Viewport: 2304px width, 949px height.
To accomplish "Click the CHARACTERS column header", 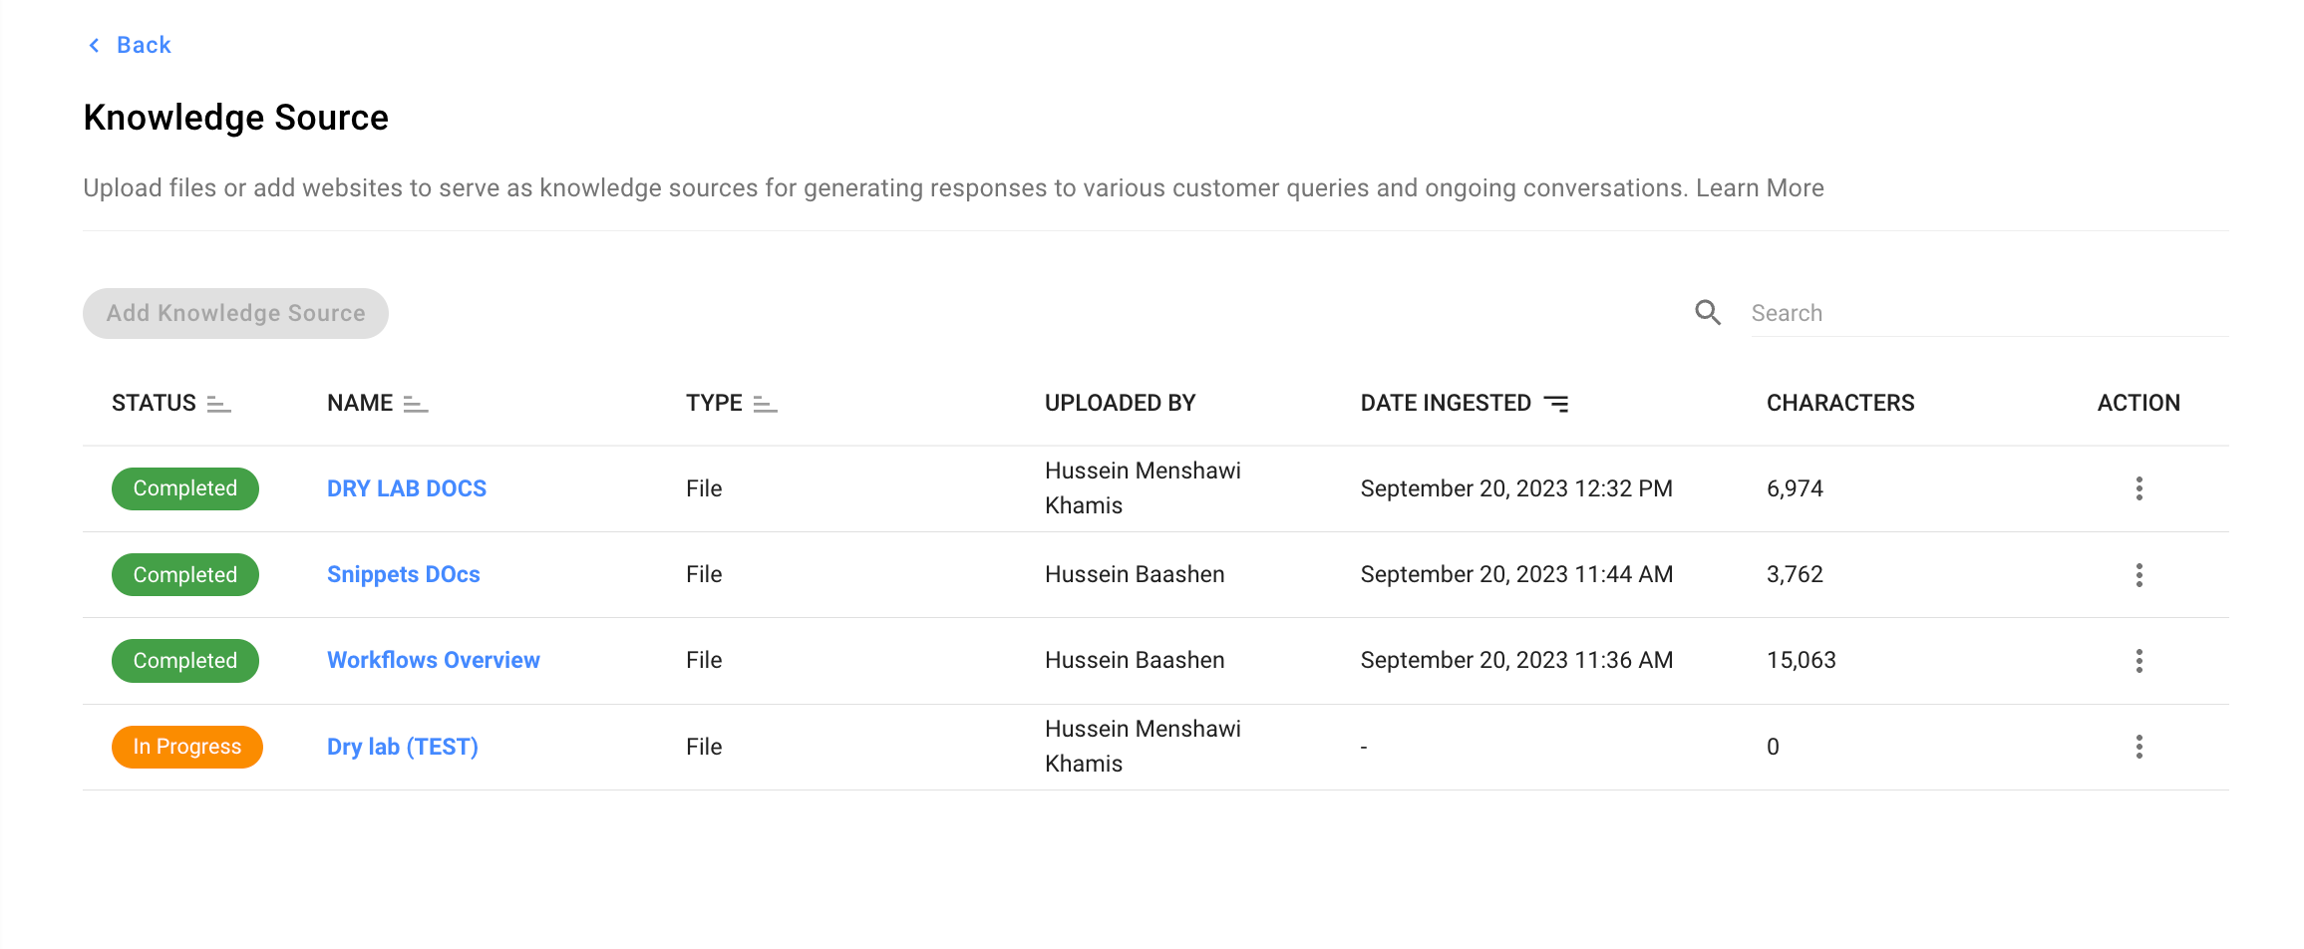I will point(1840,402).
